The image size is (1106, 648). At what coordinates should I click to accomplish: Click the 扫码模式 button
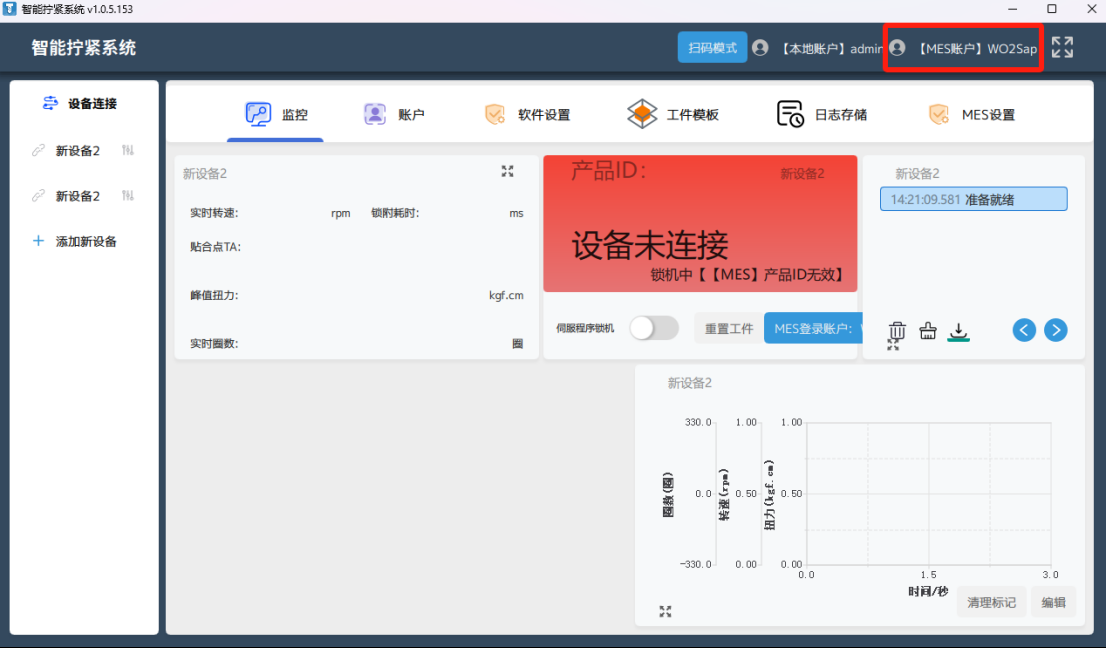tap(712, 47)
